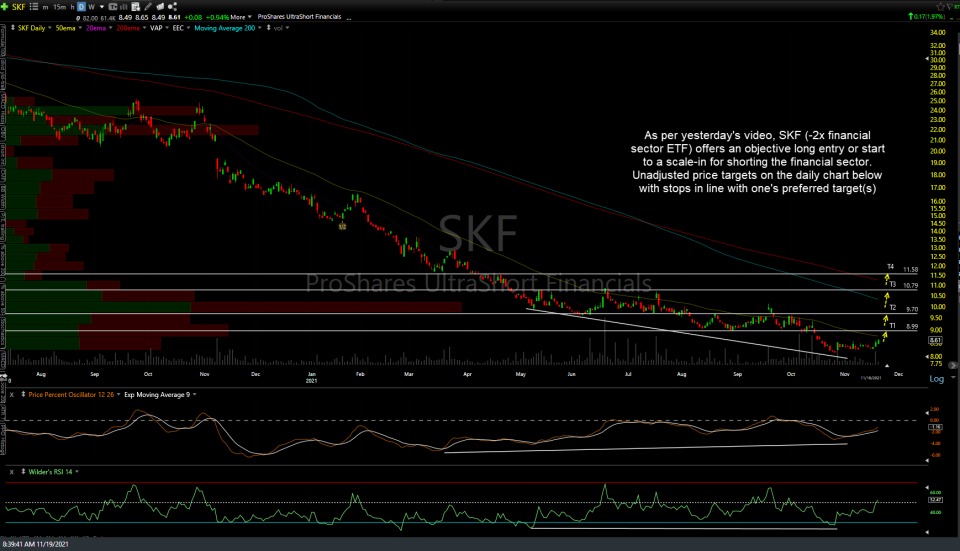Click the news flag/folder icon in toolbar
The width and height of the screenshot is (960, 551).
[160, 7]
